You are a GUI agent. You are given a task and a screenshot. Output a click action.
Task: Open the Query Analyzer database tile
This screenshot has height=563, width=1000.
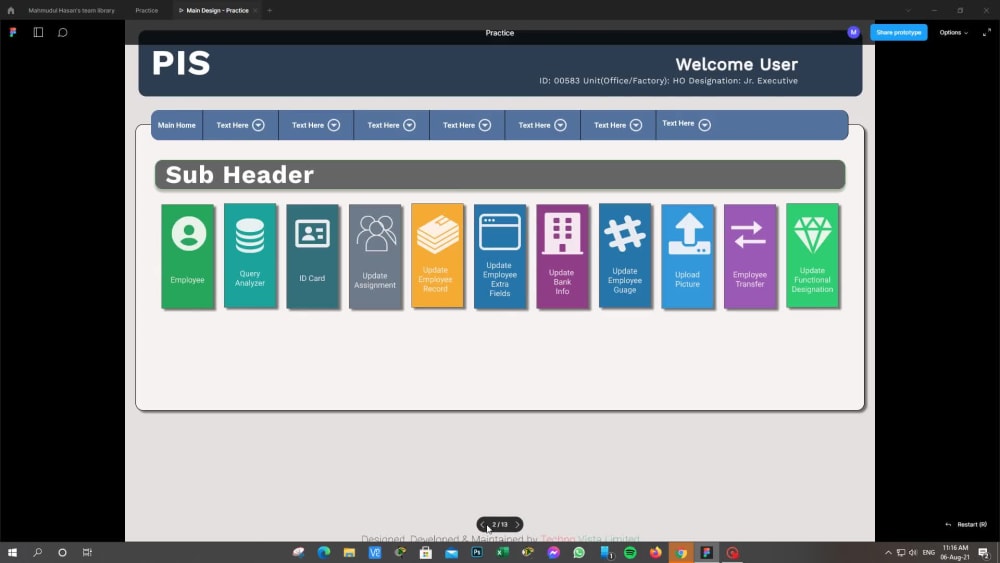click(250, 256)
